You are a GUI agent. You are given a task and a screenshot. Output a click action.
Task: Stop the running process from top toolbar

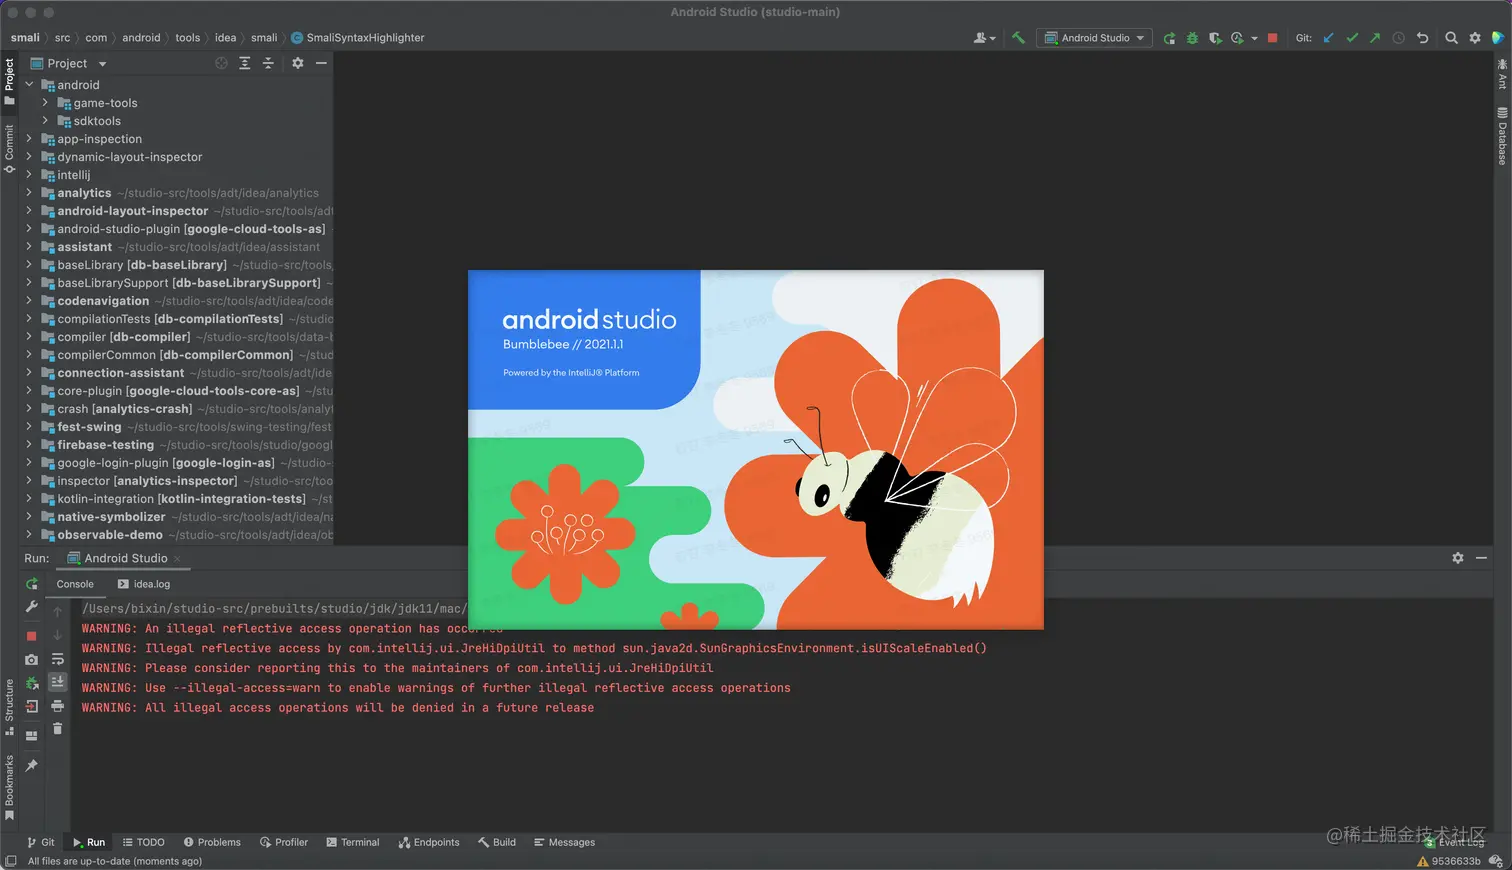[1272, 38]
